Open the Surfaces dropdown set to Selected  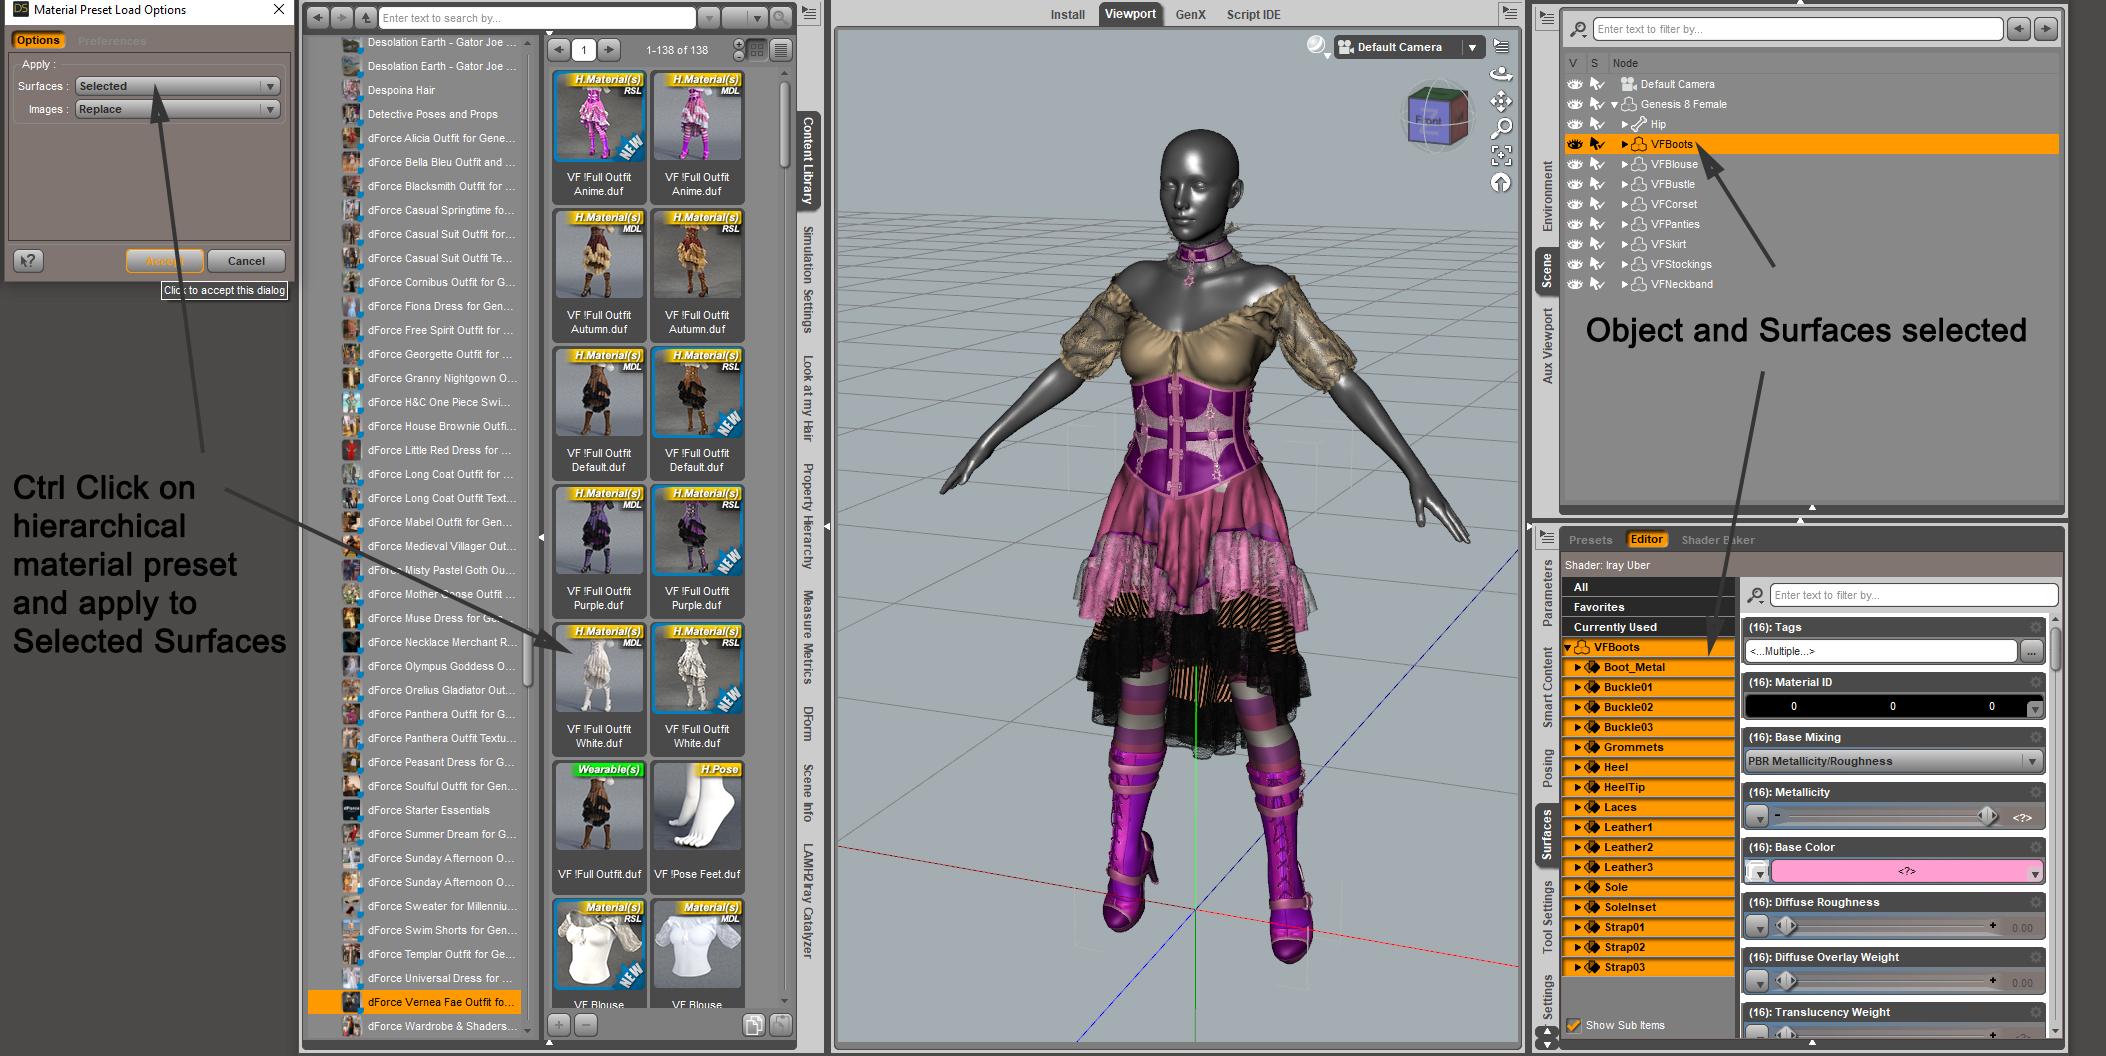coord(177,86)
